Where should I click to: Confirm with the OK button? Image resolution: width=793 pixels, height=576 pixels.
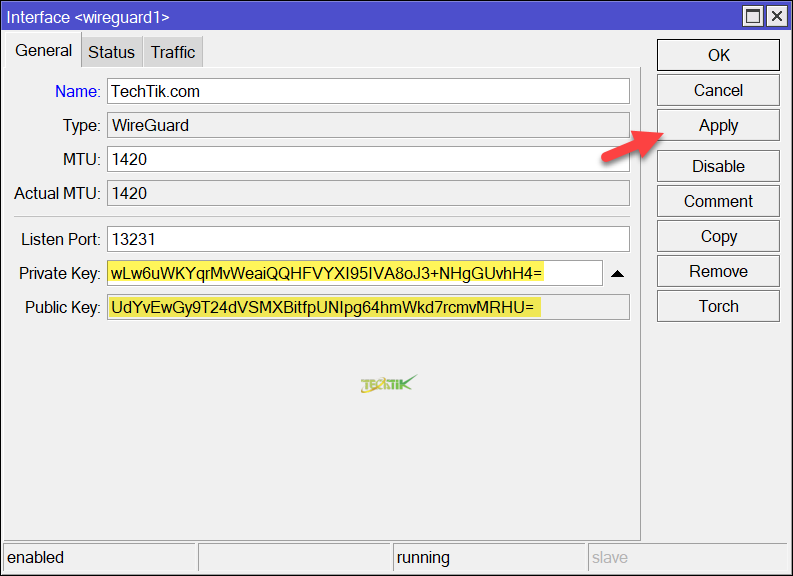pos(718,55)
